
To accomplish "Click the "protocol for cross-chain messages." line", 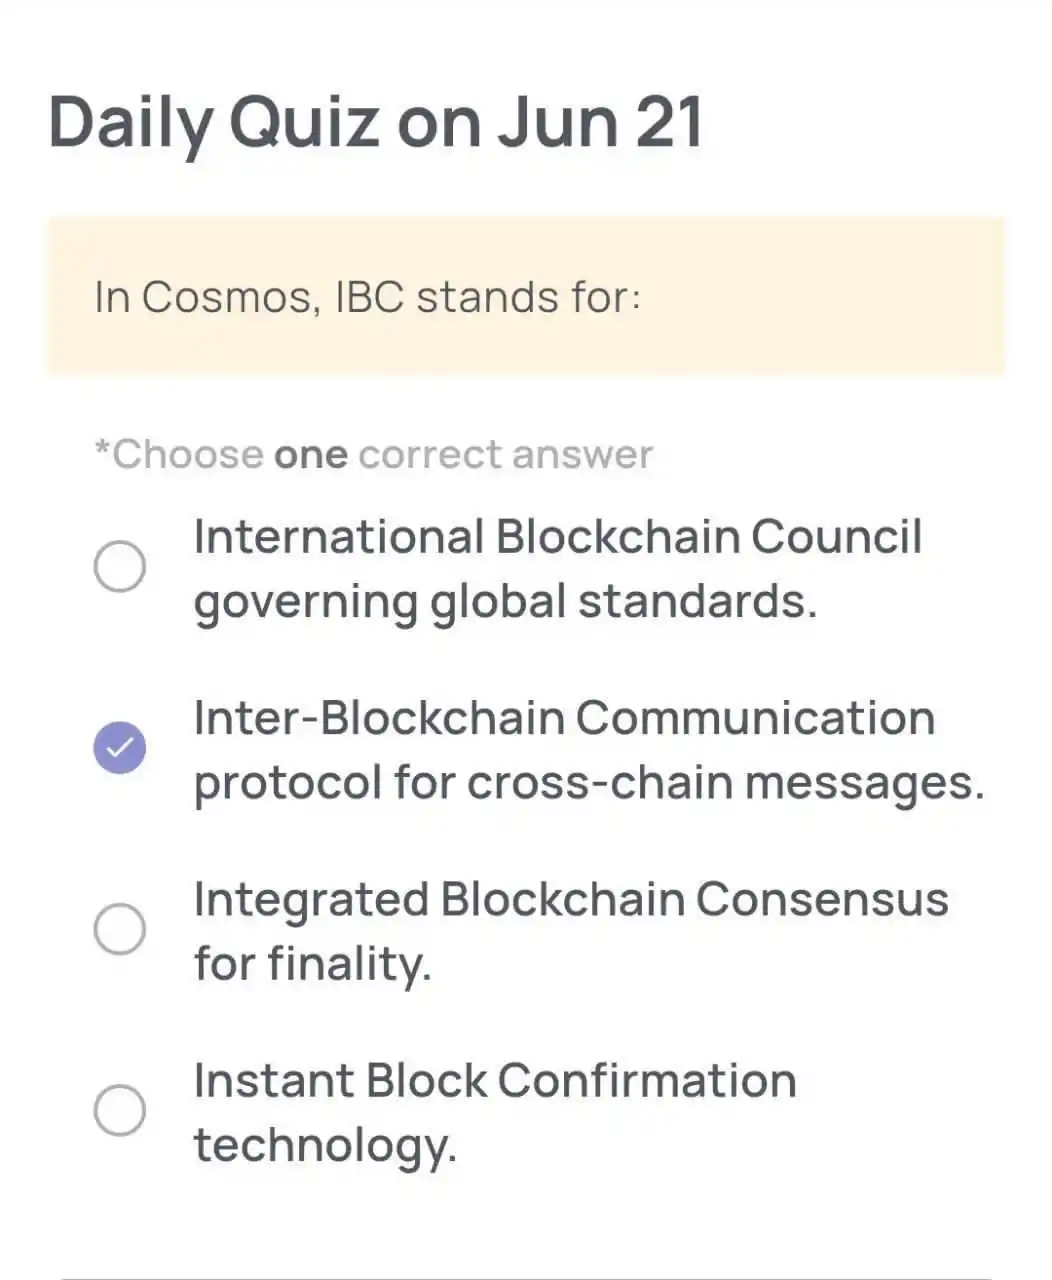I will pos(589,783).
